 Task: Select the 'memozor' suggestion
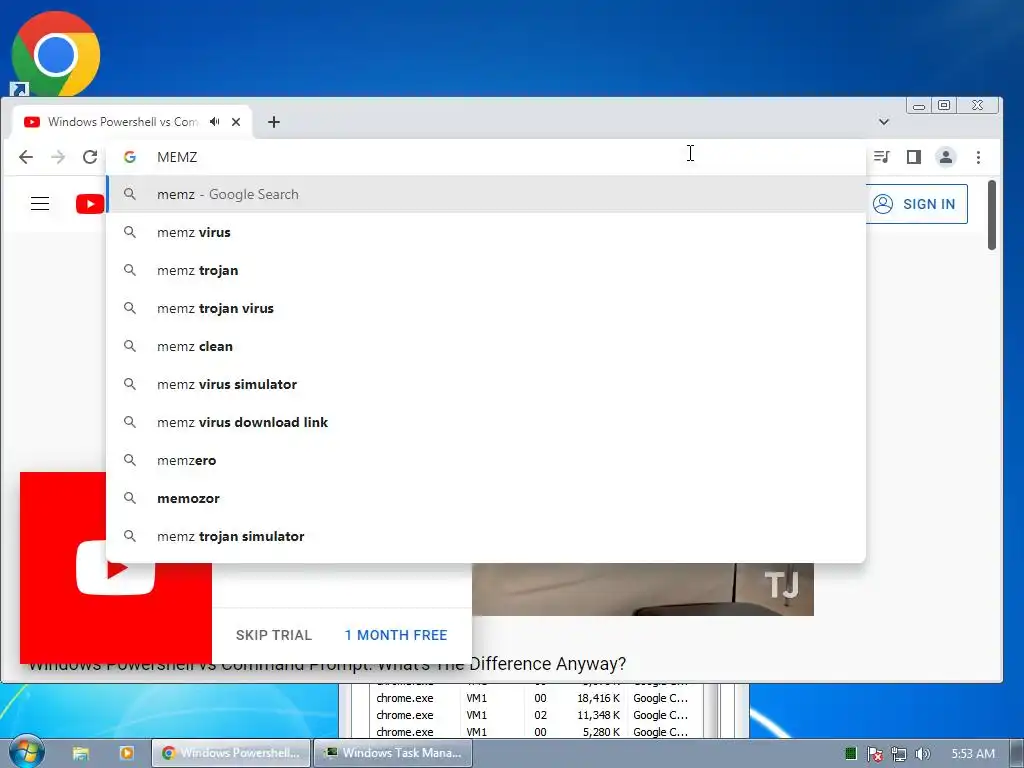pyautogui.click(x=487, y=498)
